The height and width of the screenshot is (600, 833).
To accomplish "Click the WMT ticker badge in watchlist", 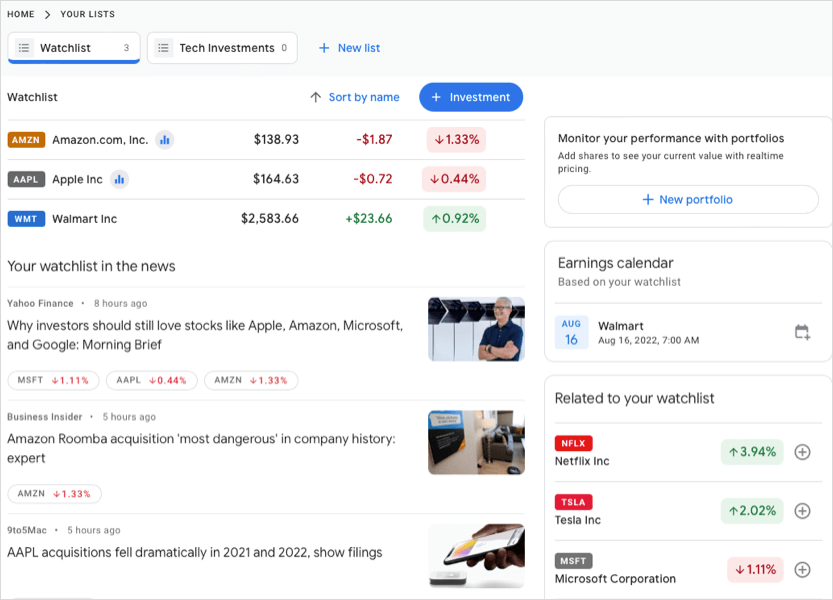I will tap(26, 219).
